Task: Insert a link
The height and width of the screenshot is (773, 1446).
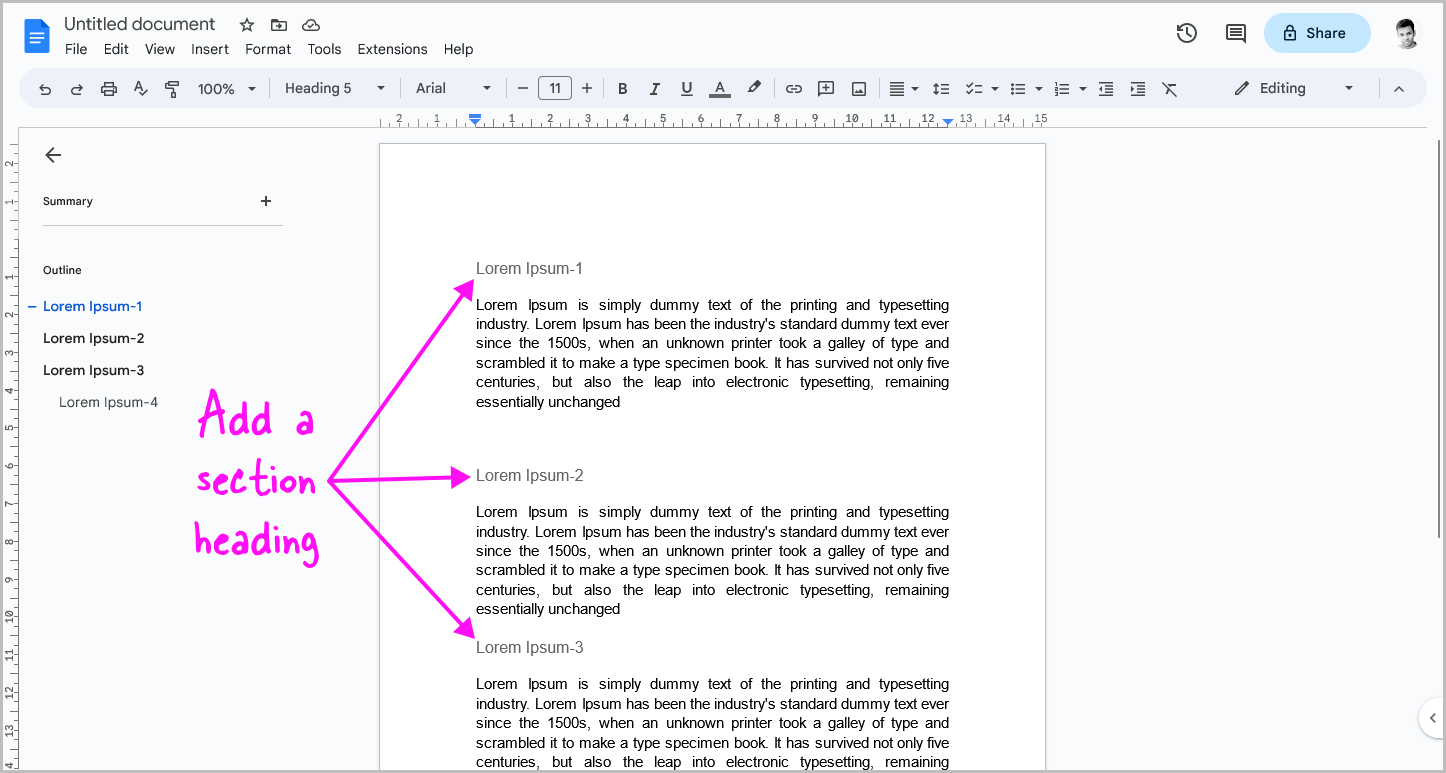Action: click(793, 88)
